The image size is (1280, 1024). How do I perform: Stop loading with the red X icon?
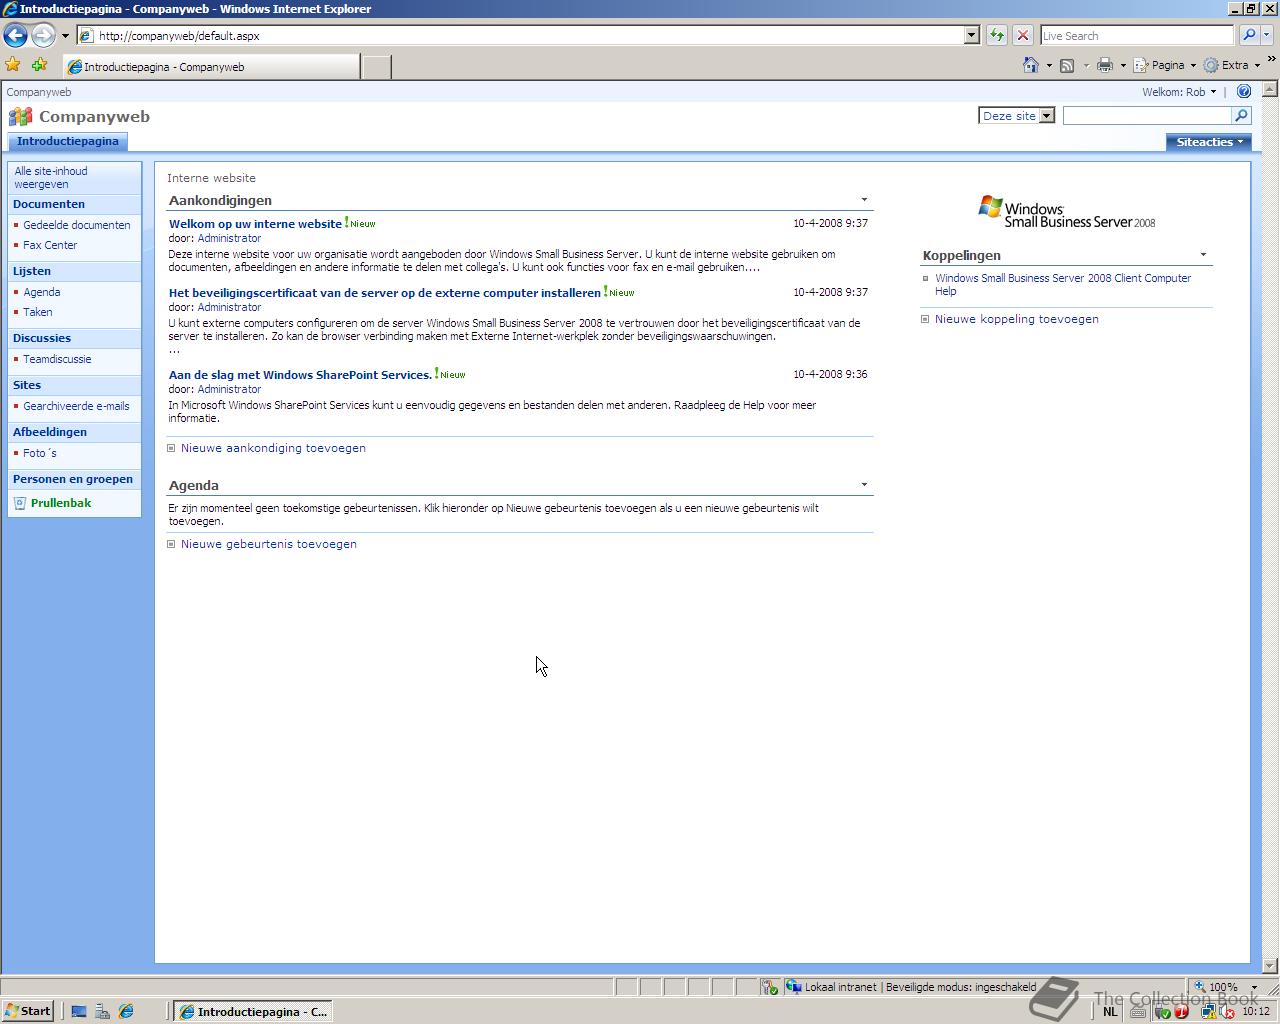point(1022,35)
